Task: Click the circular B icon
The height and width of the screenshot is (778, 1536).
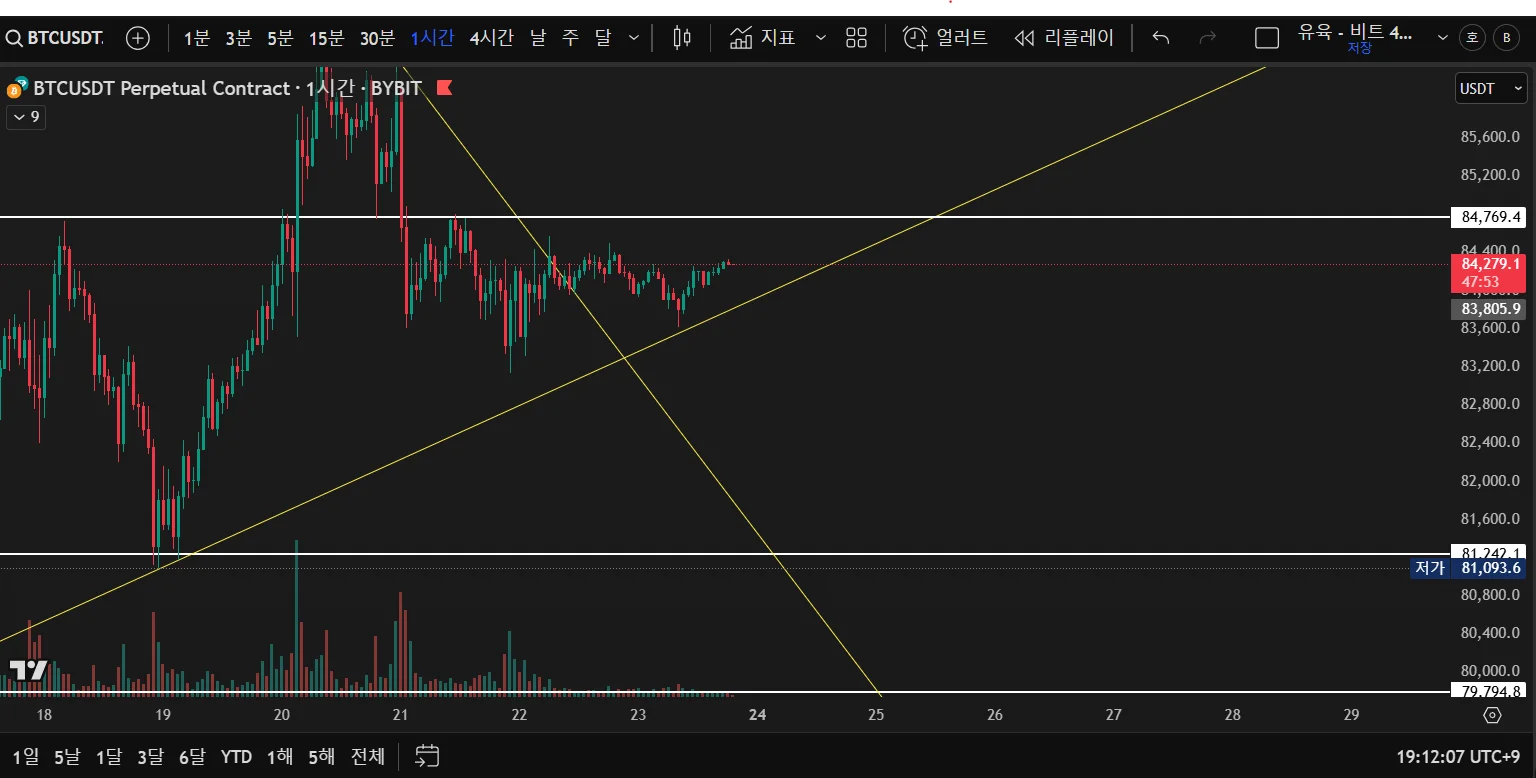Action: point(1506,38)
